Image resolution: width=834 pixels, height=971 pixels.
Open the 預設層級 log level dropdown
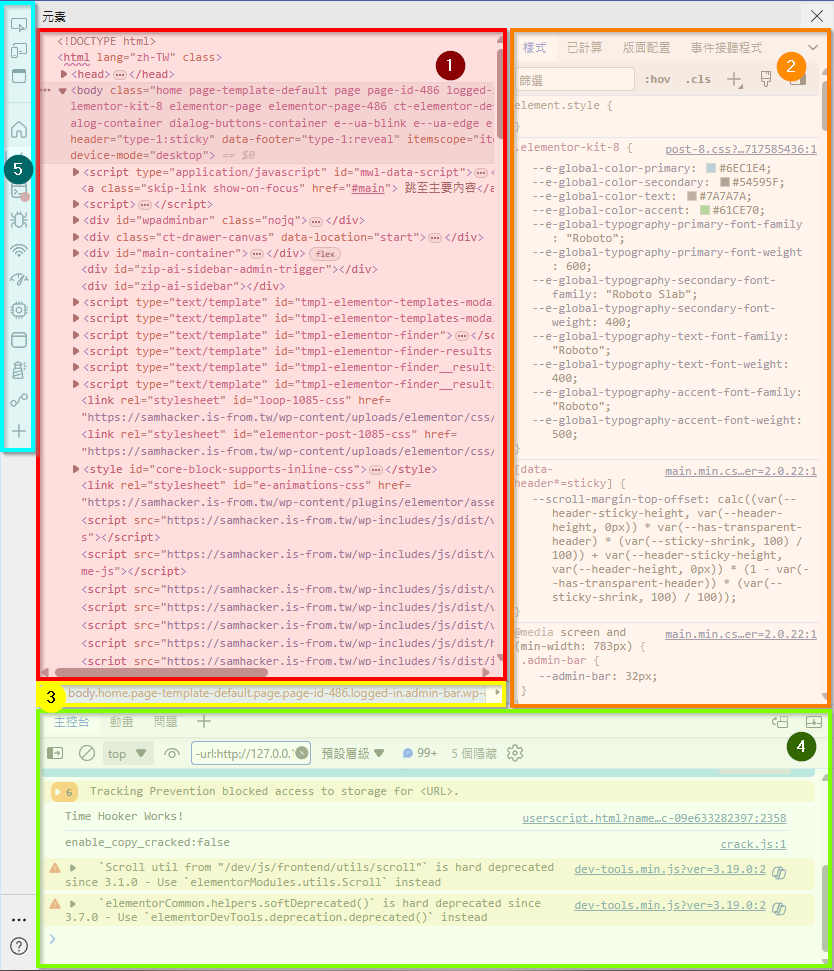point(353,753)
